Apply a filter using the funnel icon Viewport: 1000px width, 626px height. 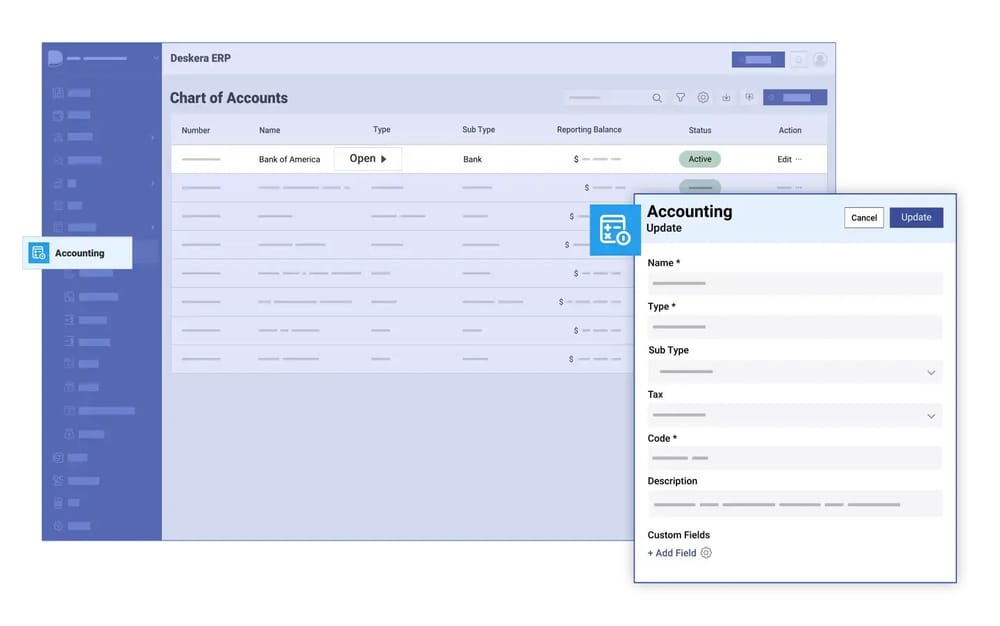click(681, 97)
